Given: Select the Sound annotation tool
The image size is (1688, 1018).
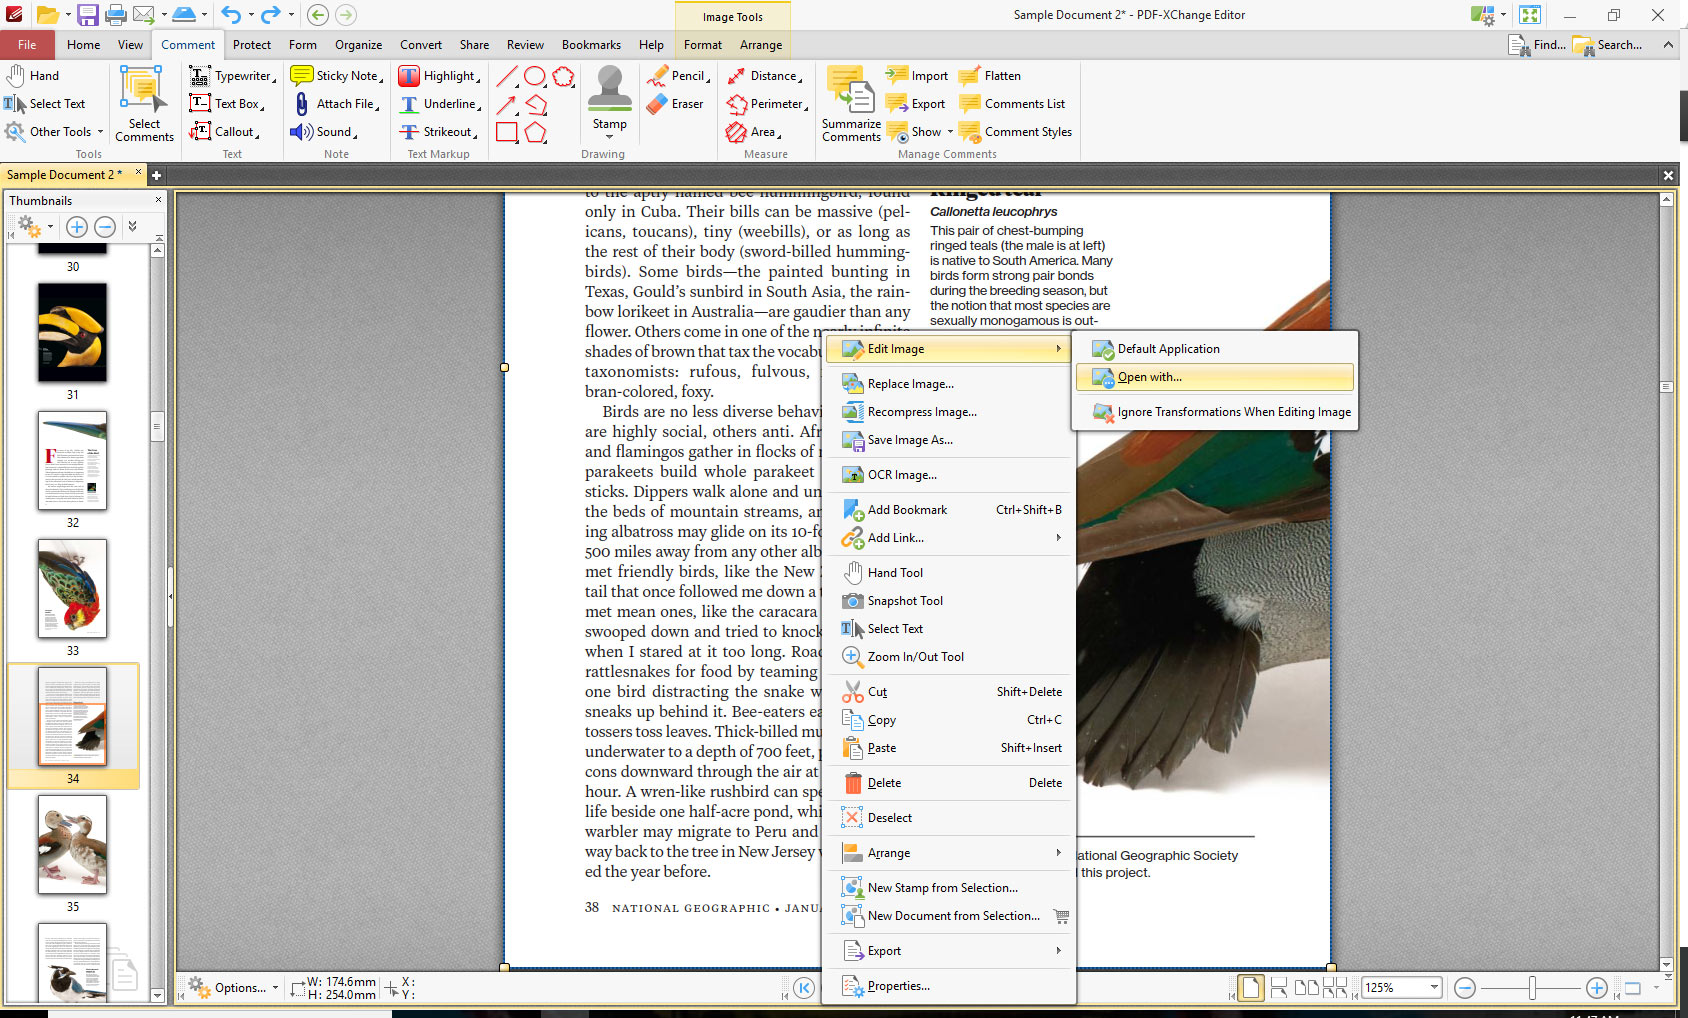Looking at the screenshot, I should click(324, 132).
